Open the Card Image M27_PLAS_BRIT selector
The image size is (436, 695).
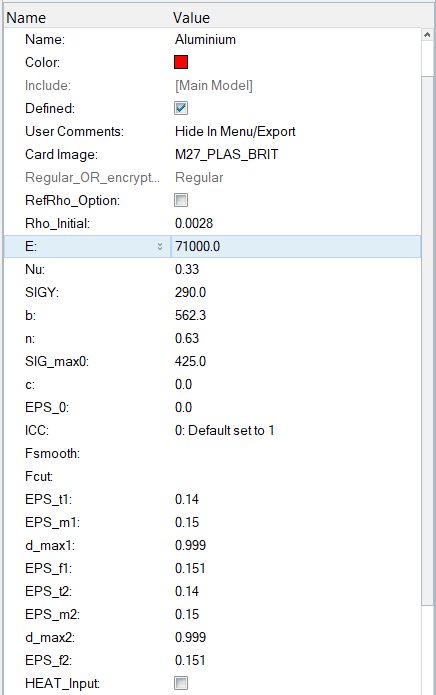[296, 154]
